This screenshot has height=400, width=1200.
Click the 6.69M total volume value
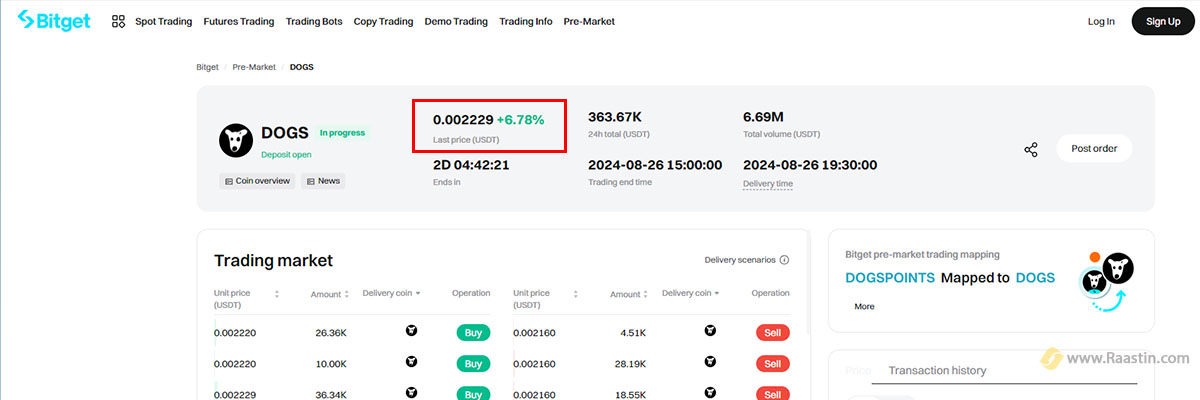(763, 117)
